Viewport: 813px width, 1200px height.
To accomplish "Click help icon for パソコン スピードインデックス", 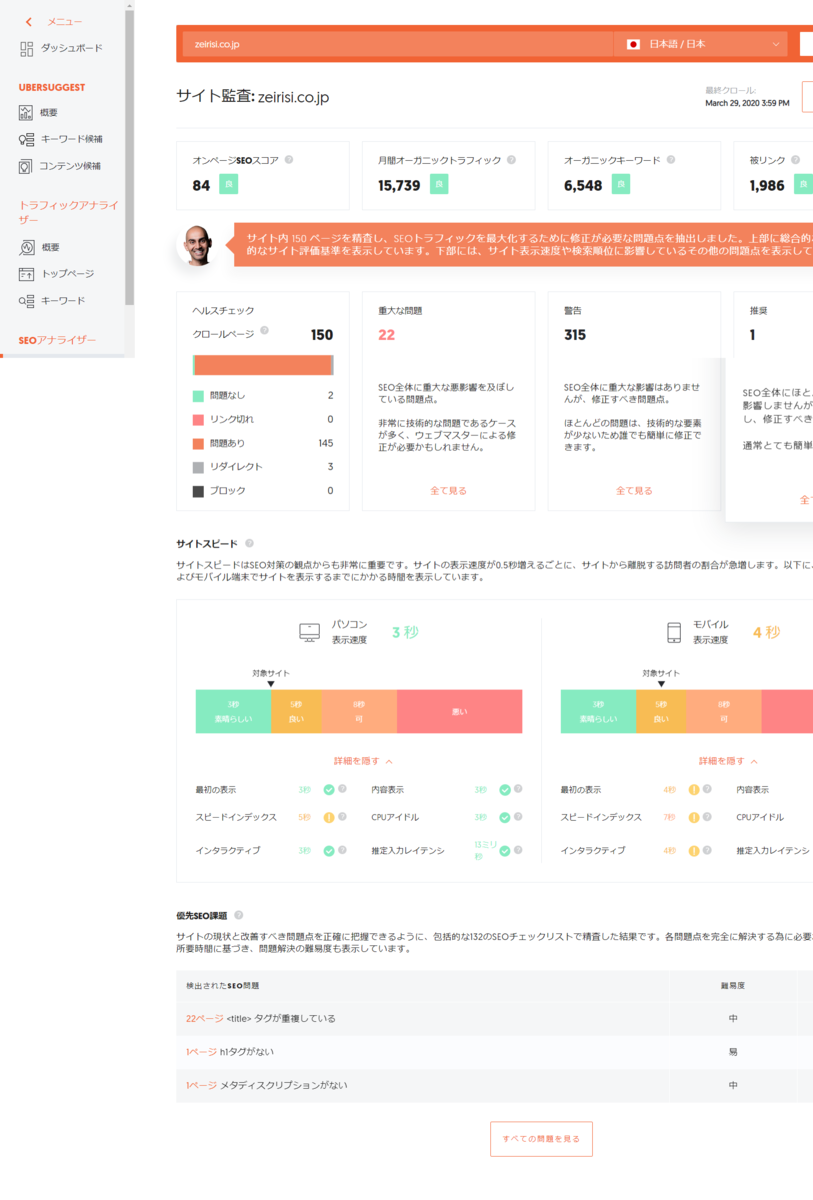I will click(343, 817).
